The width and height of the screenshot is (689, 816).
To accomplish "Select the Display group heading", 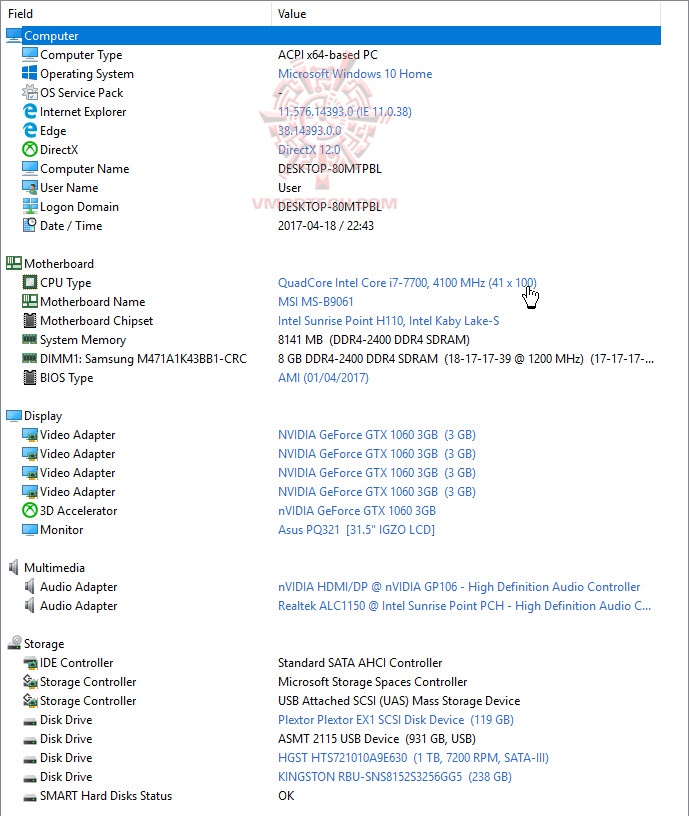I will point(43,416).
